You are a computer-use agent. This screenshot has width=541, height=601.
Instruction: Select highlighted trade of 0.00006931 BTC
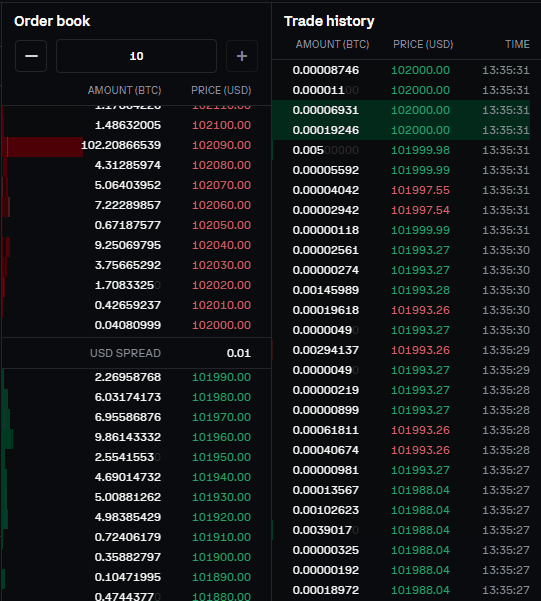coord(401,110)
